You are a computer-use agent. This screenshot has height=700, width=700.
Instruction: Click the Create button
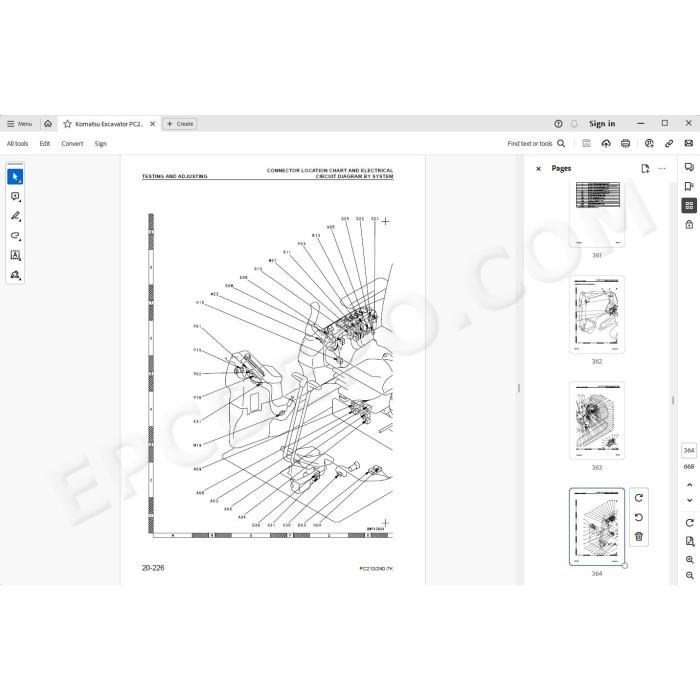pos(180,124)
